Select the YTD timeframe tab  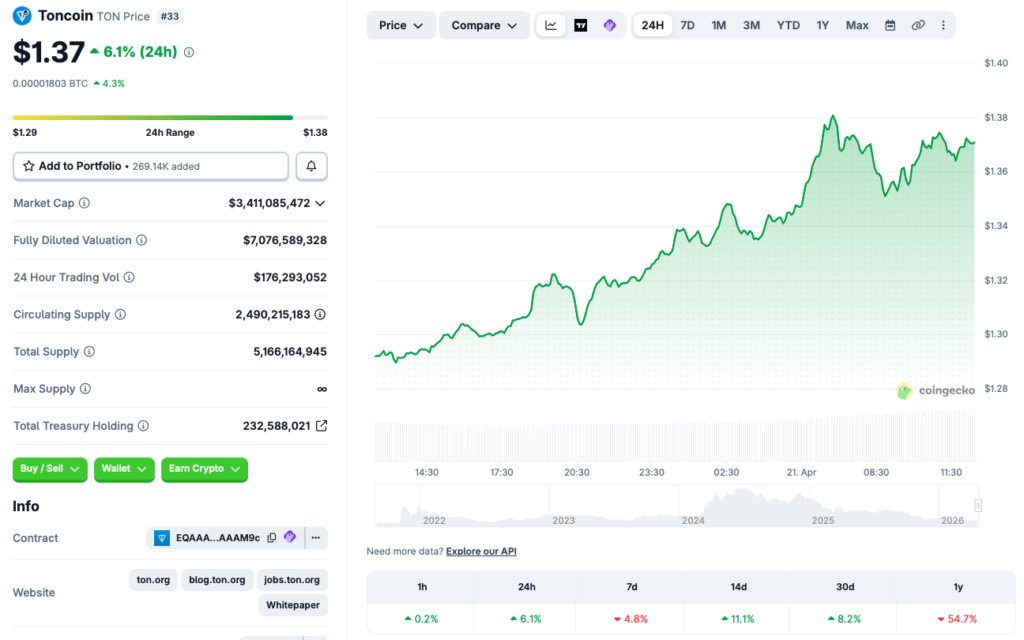(788, 25)
